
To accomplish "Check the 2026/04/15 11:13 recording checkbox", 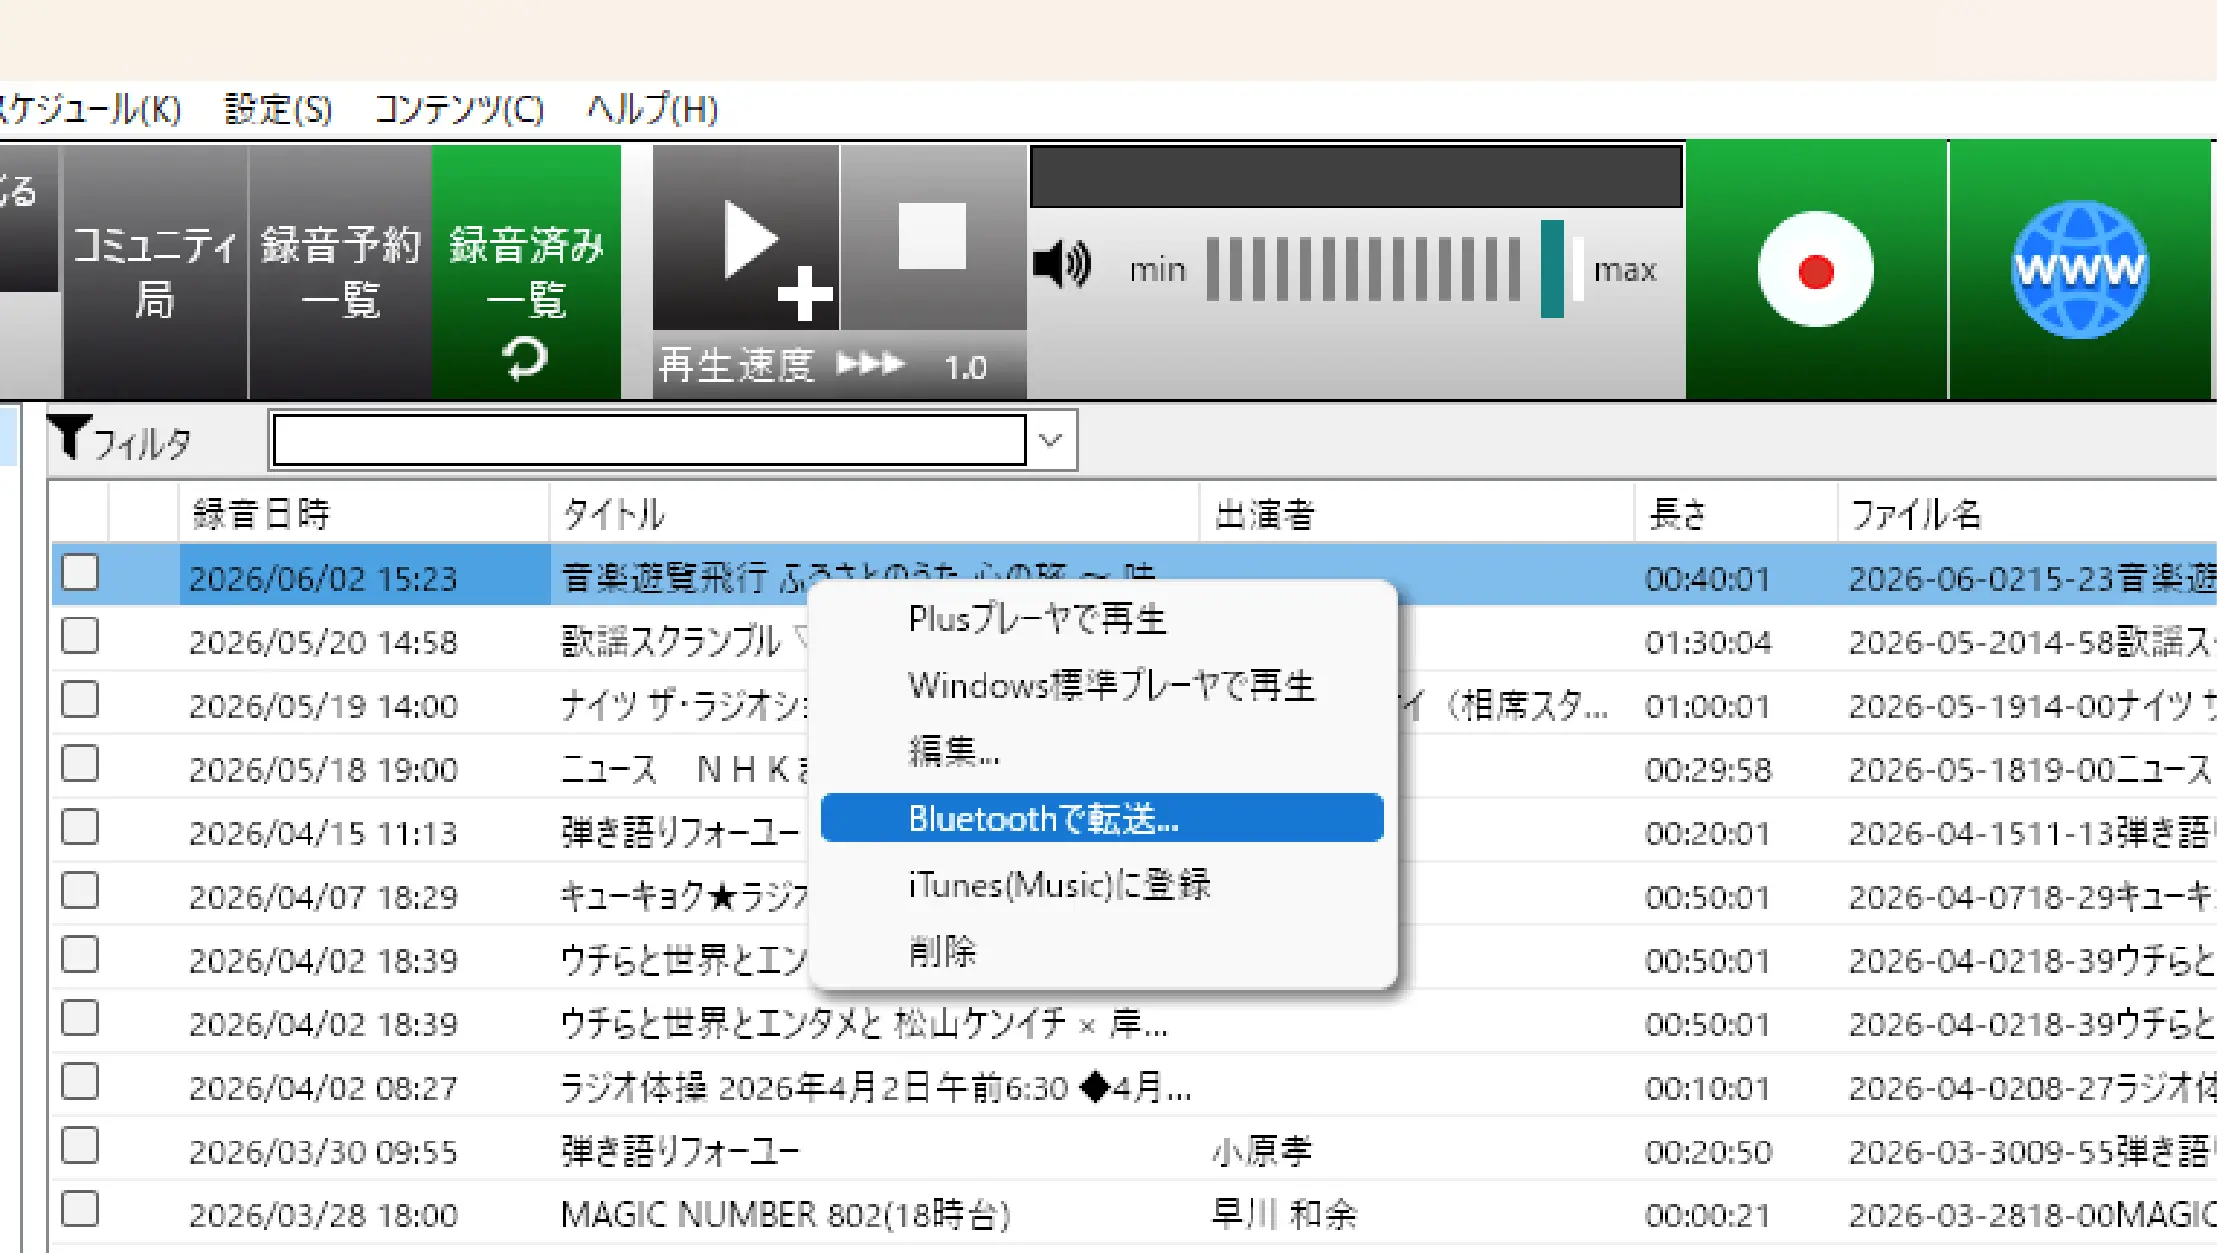I will (80, 827).
